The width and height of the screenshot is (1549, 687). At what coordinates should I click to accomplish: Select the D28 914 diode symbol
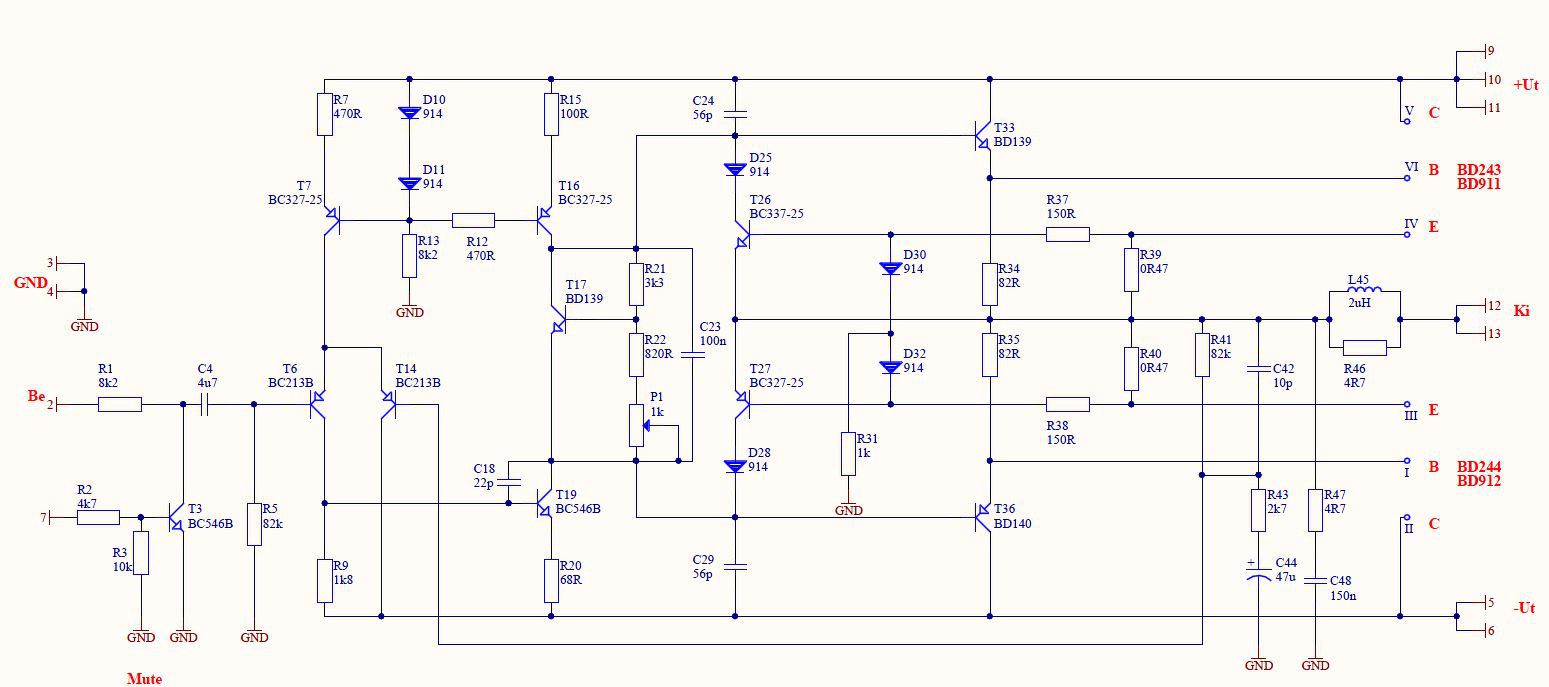(x=735, y=466)
